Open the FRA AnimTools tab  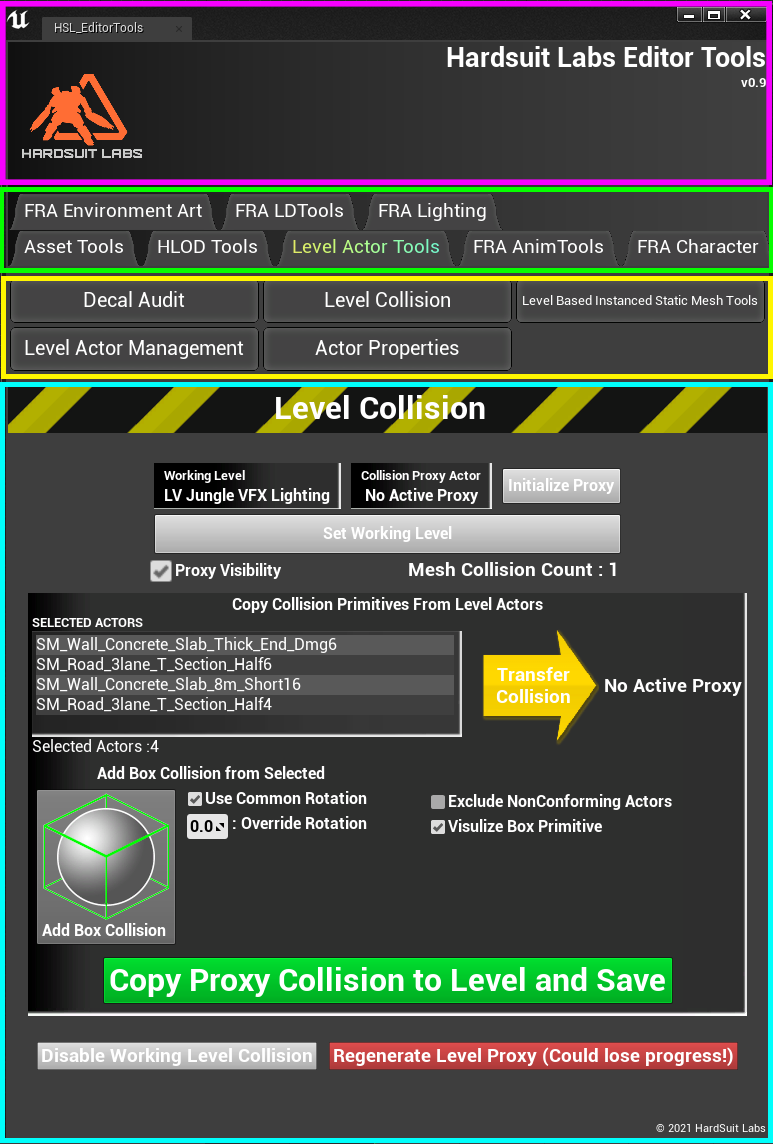pos(538,247)
